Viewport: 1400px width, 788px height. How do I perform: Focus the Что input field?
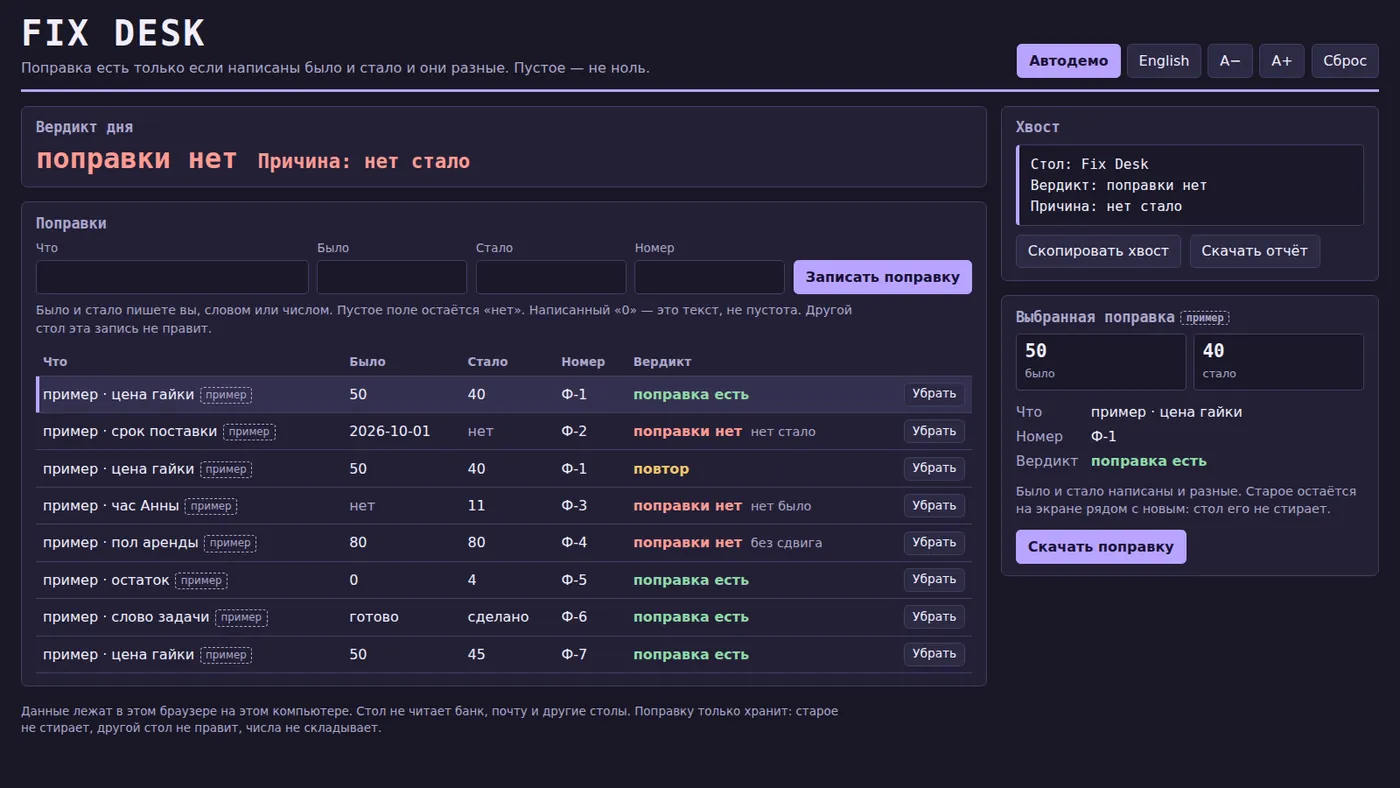coord(172,277)
